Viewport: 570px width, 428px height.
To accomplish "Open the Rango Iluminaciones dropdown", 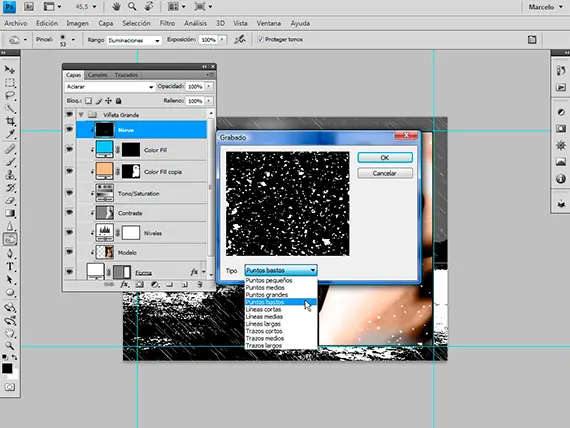I will click(134, 40).
